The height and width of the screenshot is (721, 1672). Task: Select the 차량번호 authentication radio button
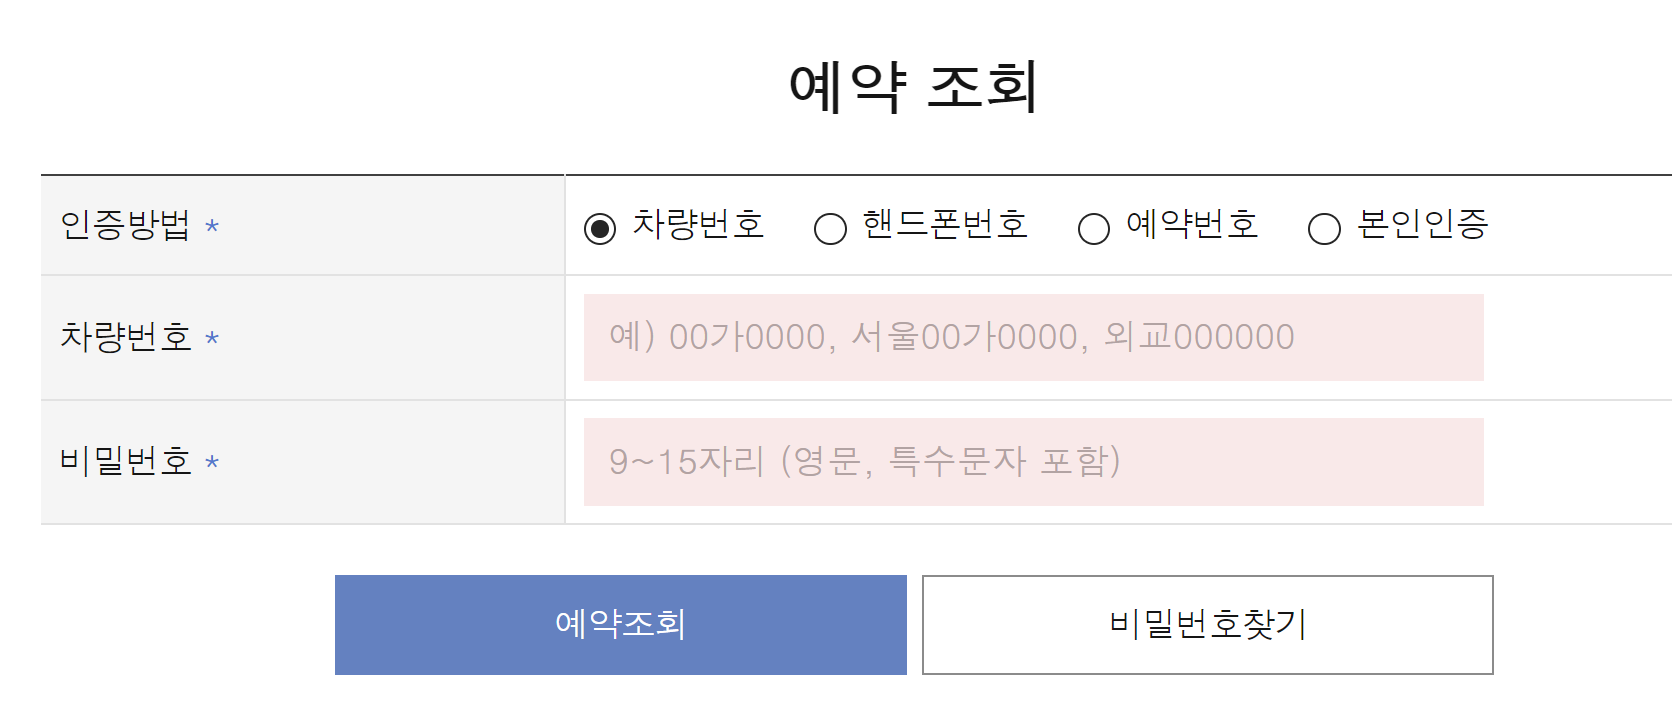pos(598,228)
